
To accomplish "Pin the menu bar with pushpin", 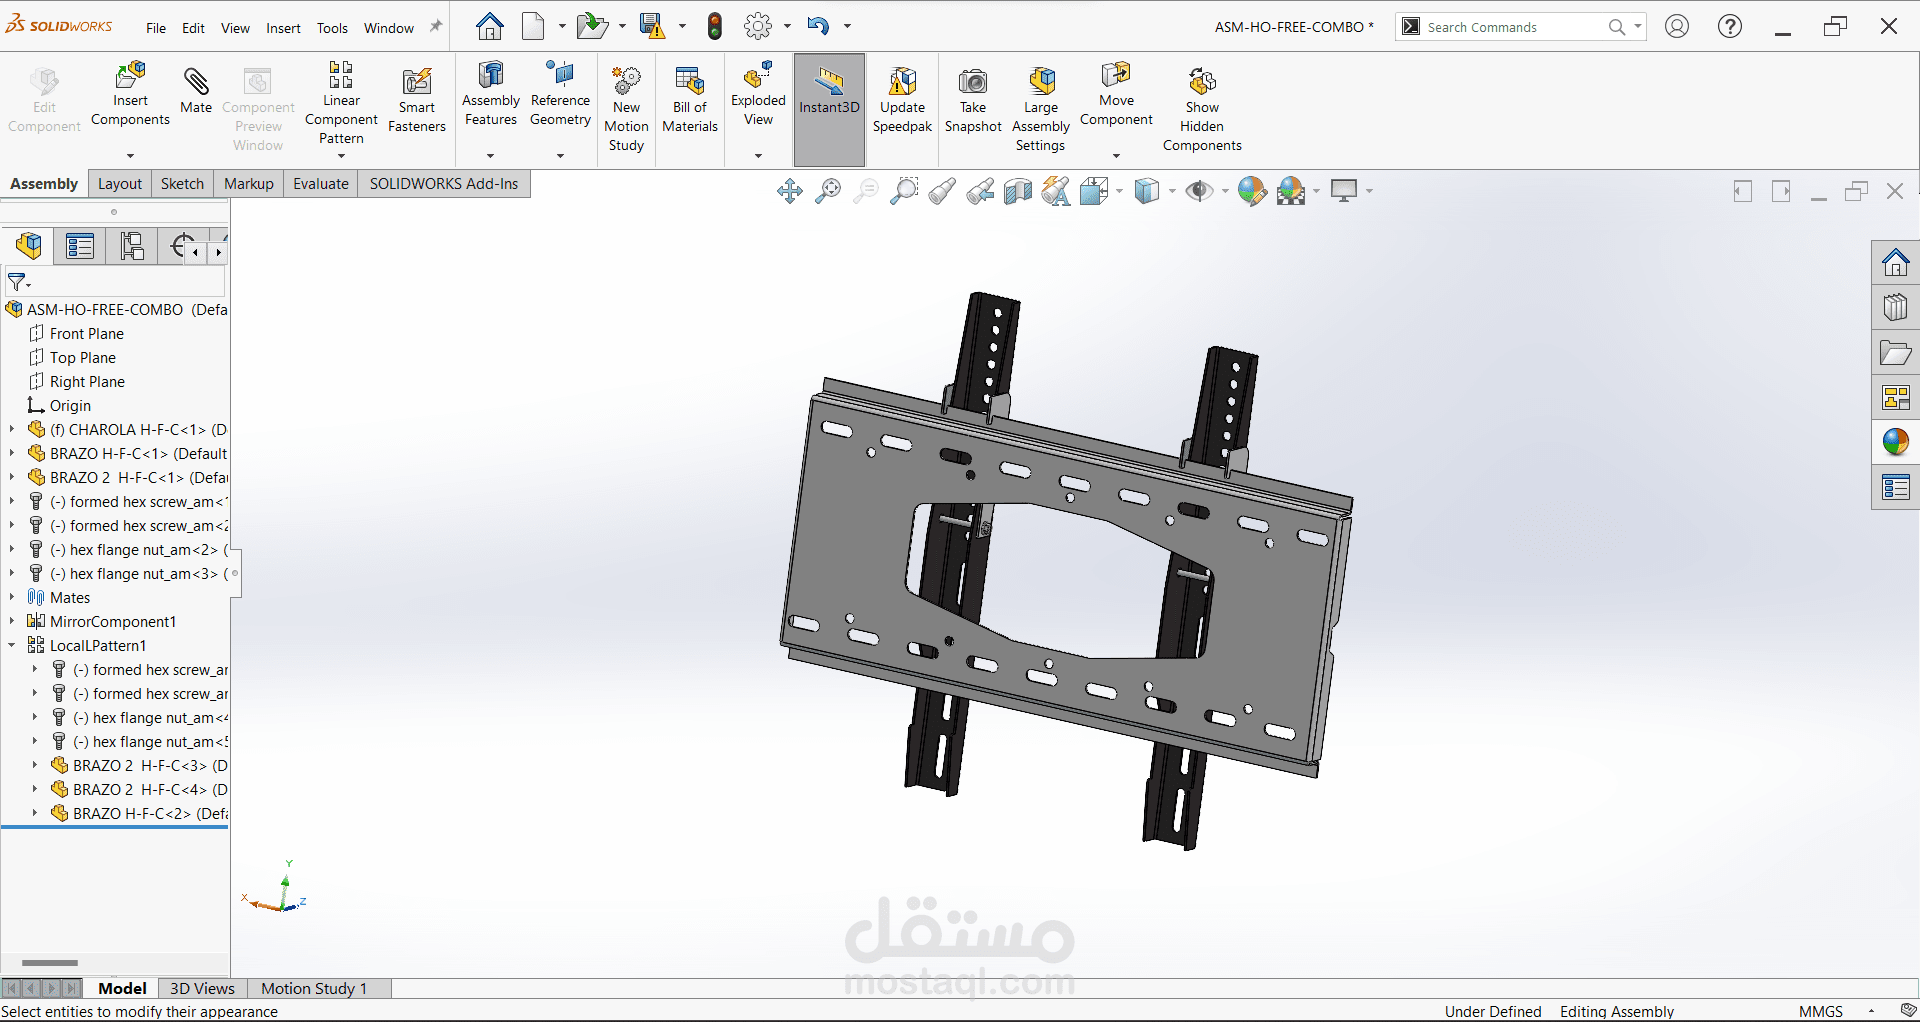I will point(435,27).
